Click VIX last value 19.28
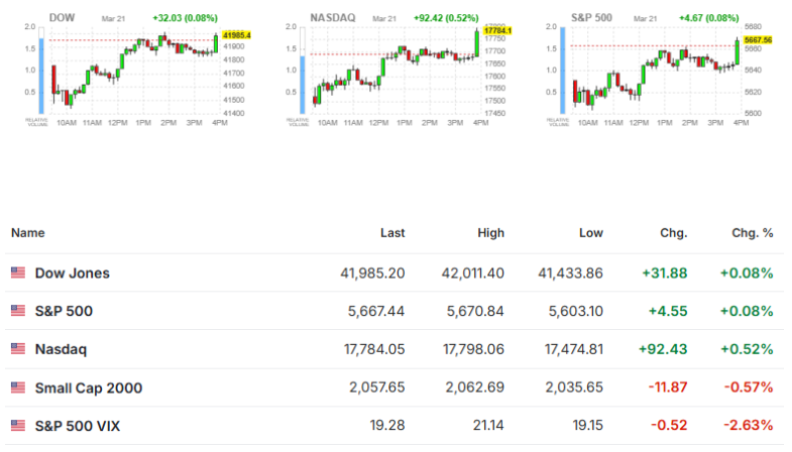792x452 pixels. point(387,425)
